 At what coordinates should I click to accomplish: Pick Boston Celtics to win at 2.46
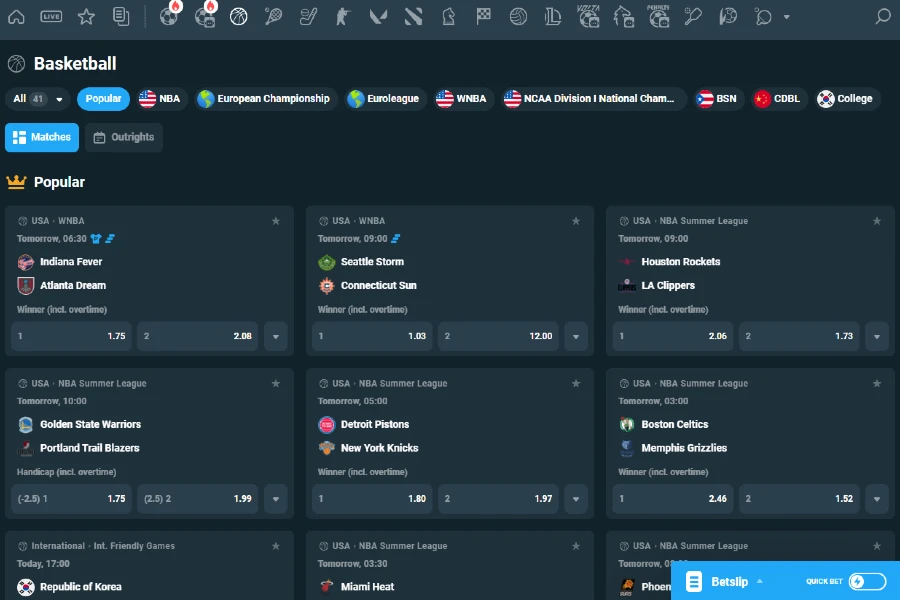(x=673, y=498)
